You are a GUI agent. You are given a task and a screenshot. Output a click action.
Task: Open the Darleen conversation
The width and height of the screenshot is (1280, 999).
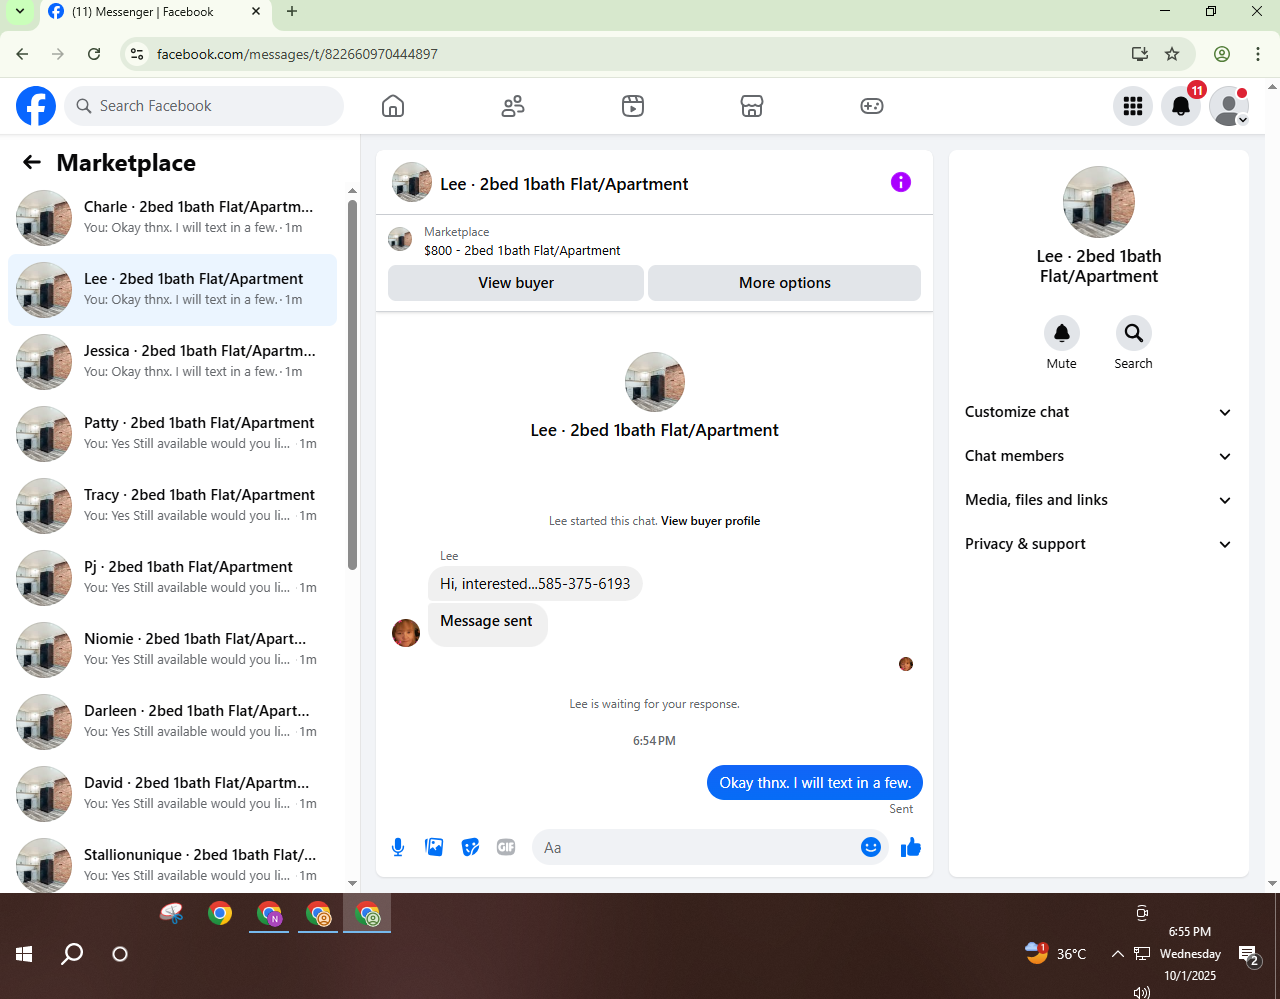pyautogui.click(x=173, y=722)
